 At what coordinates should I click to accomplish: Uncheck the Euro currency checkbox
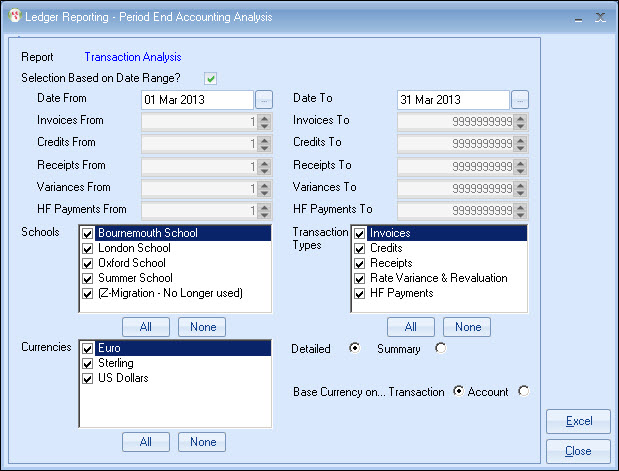click(89, 349)
